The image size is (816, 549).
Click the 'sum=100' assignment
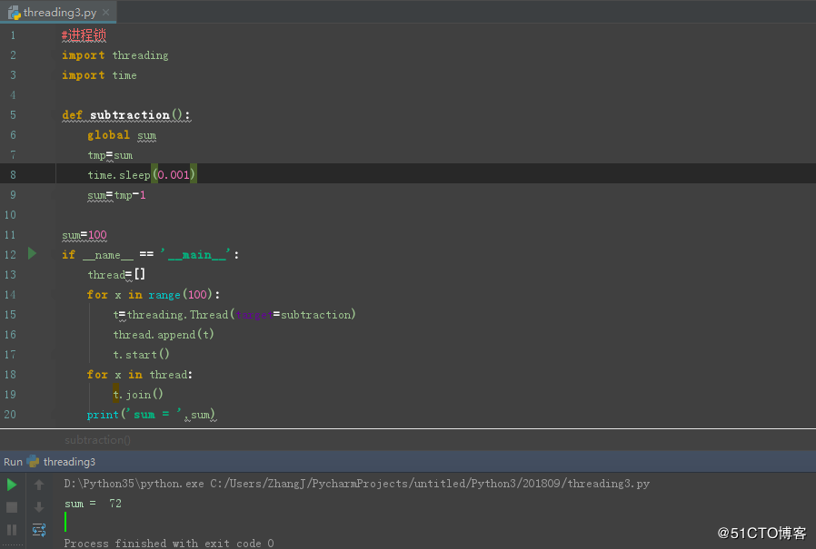click(x=84, y=235)
